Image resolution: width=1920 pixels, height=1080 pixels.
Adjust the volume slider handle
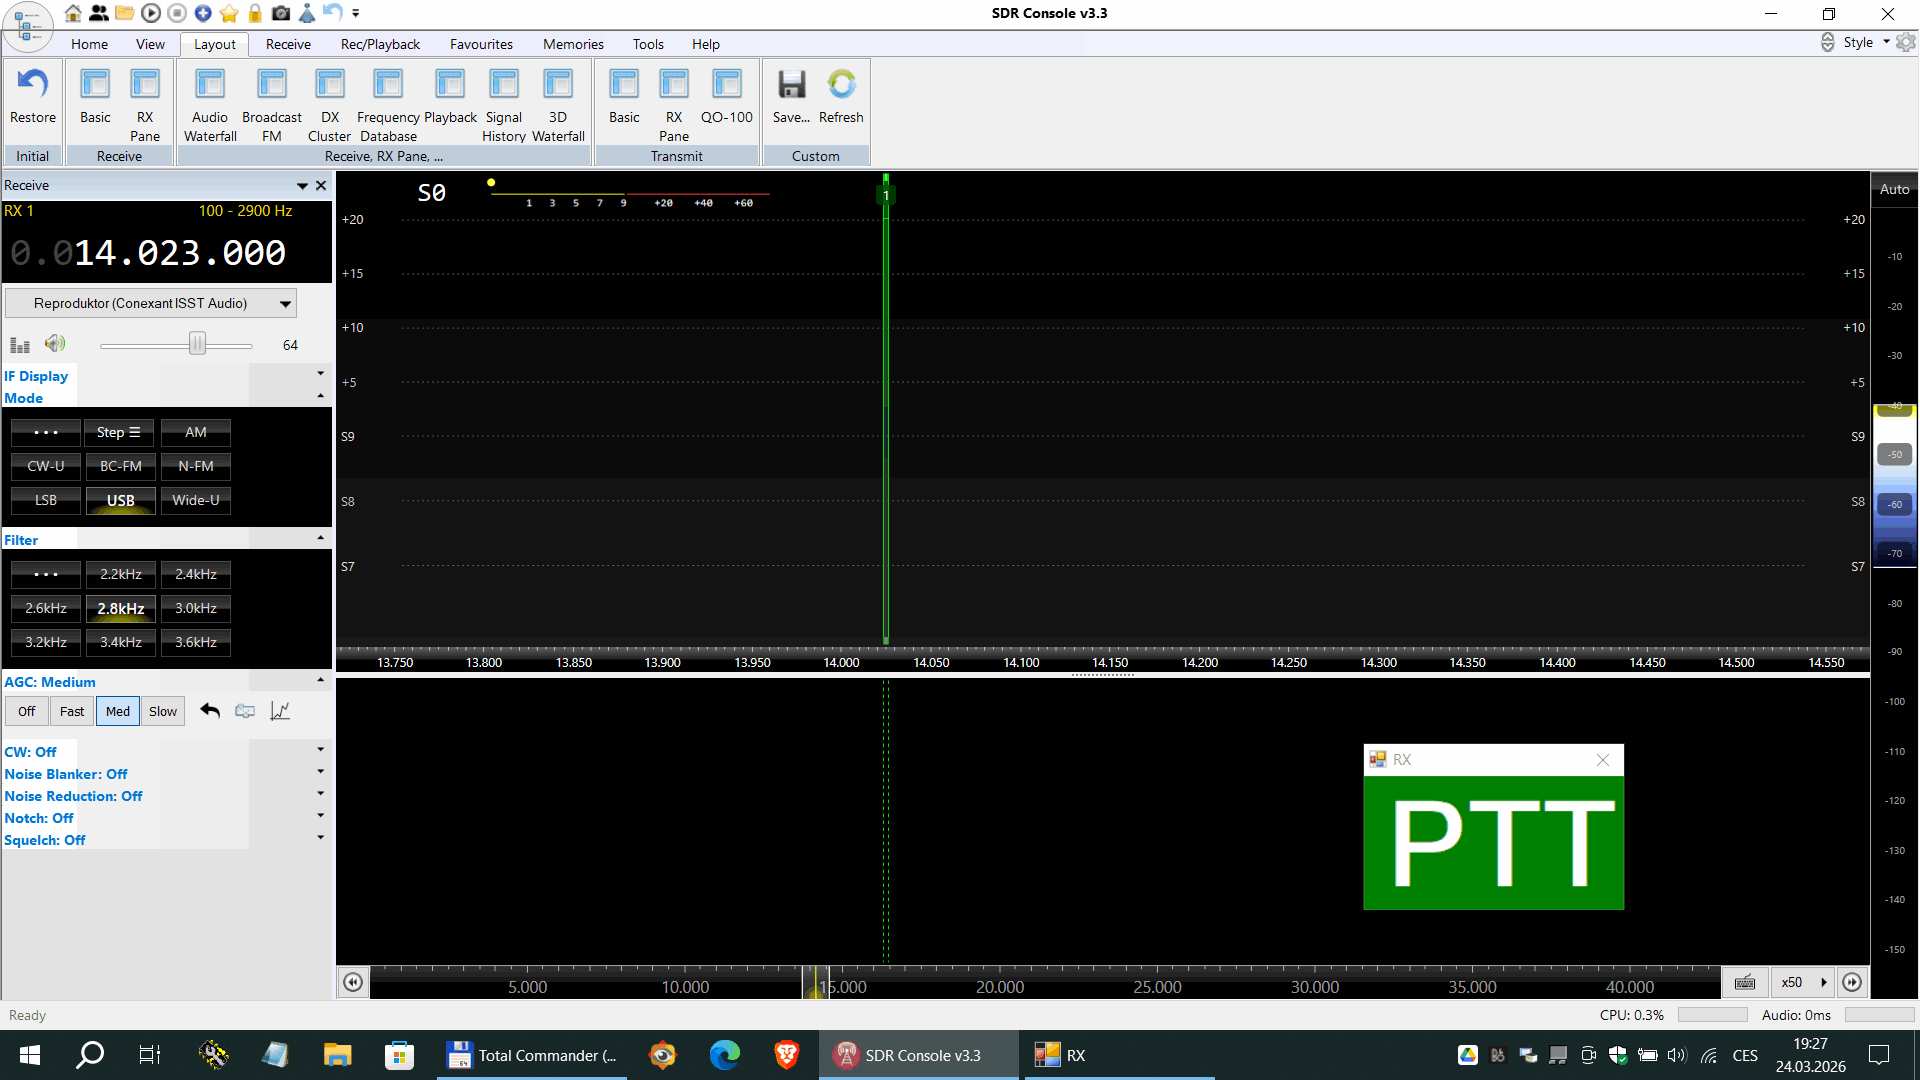(198, 344)
